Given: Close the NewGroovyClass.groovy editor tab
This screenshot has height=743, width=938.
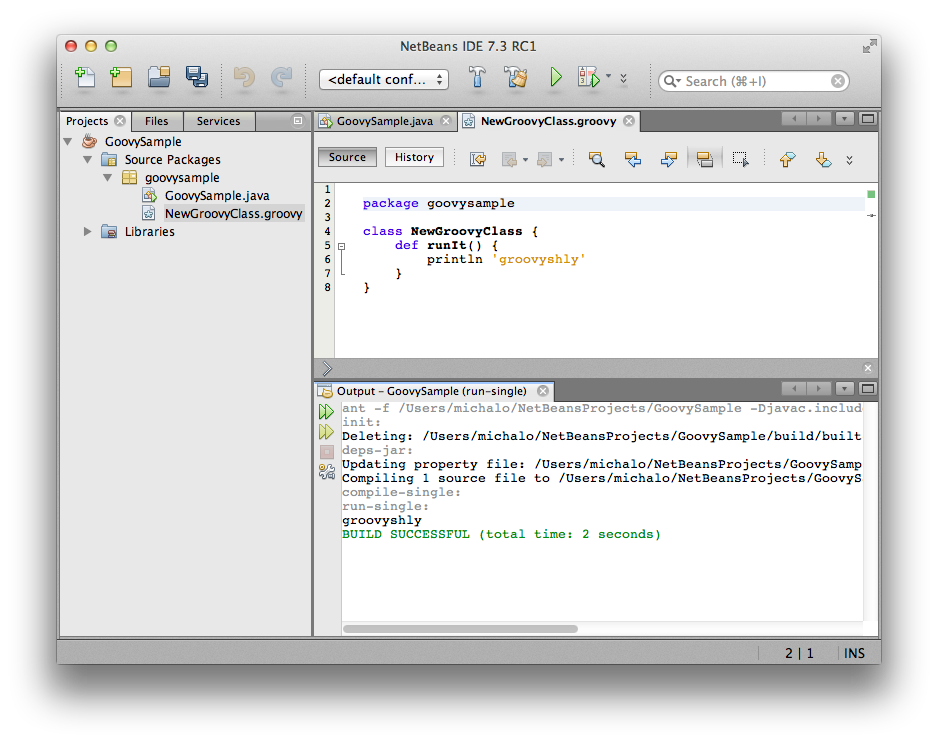Looking at the screenshot, I should [x=629, y=121].
